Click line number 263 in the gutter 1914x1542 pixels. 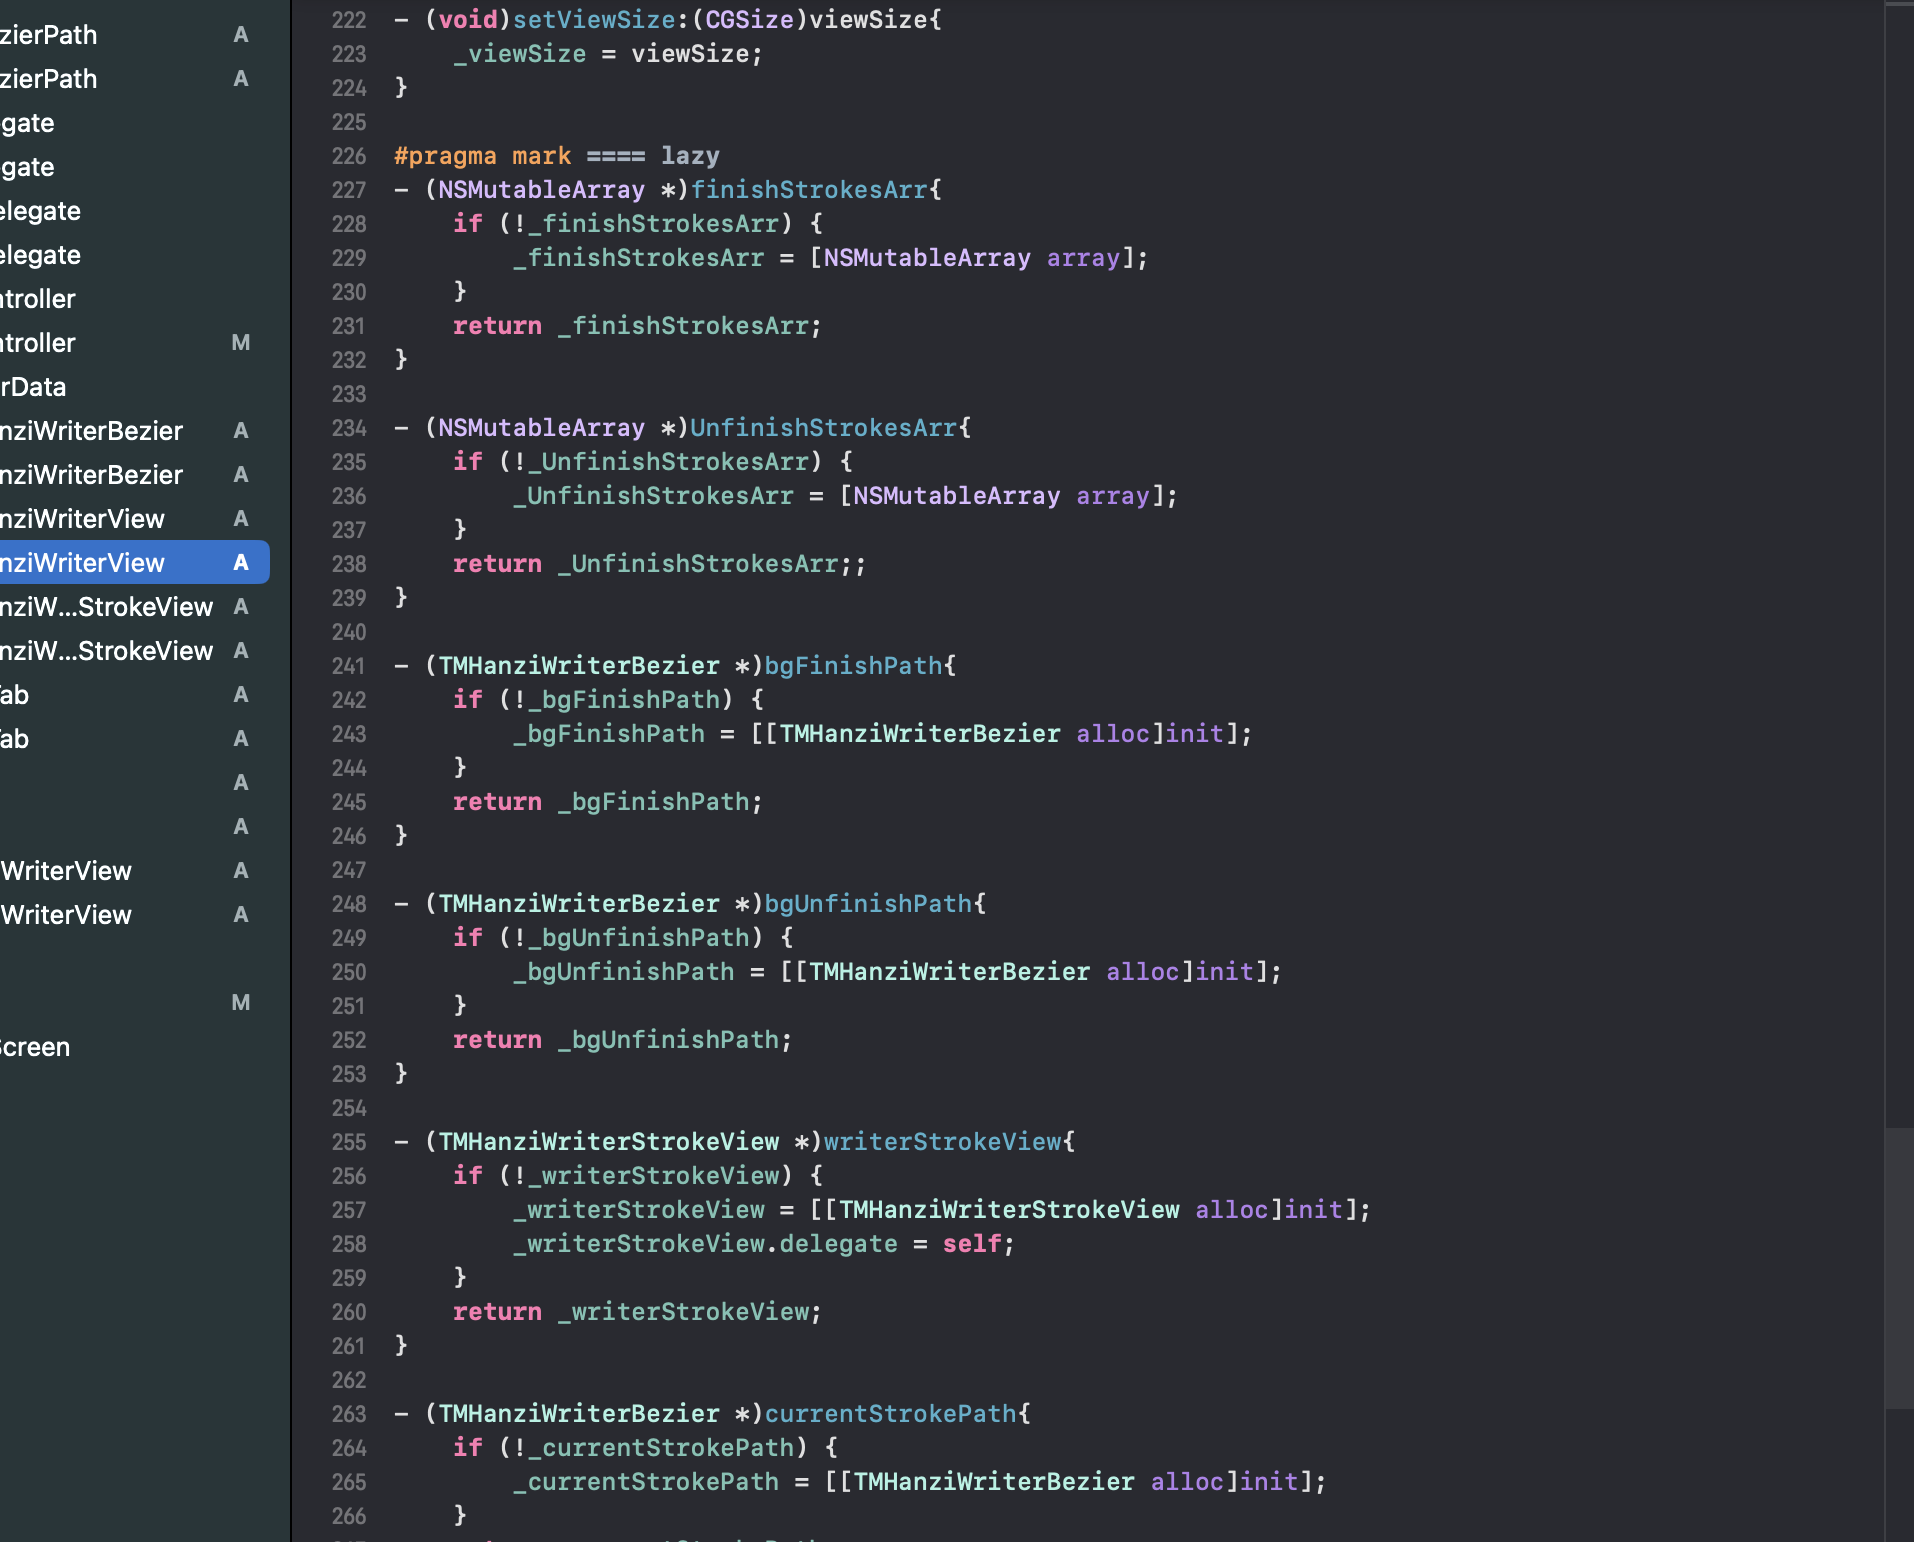click(x=349, y=1414)
